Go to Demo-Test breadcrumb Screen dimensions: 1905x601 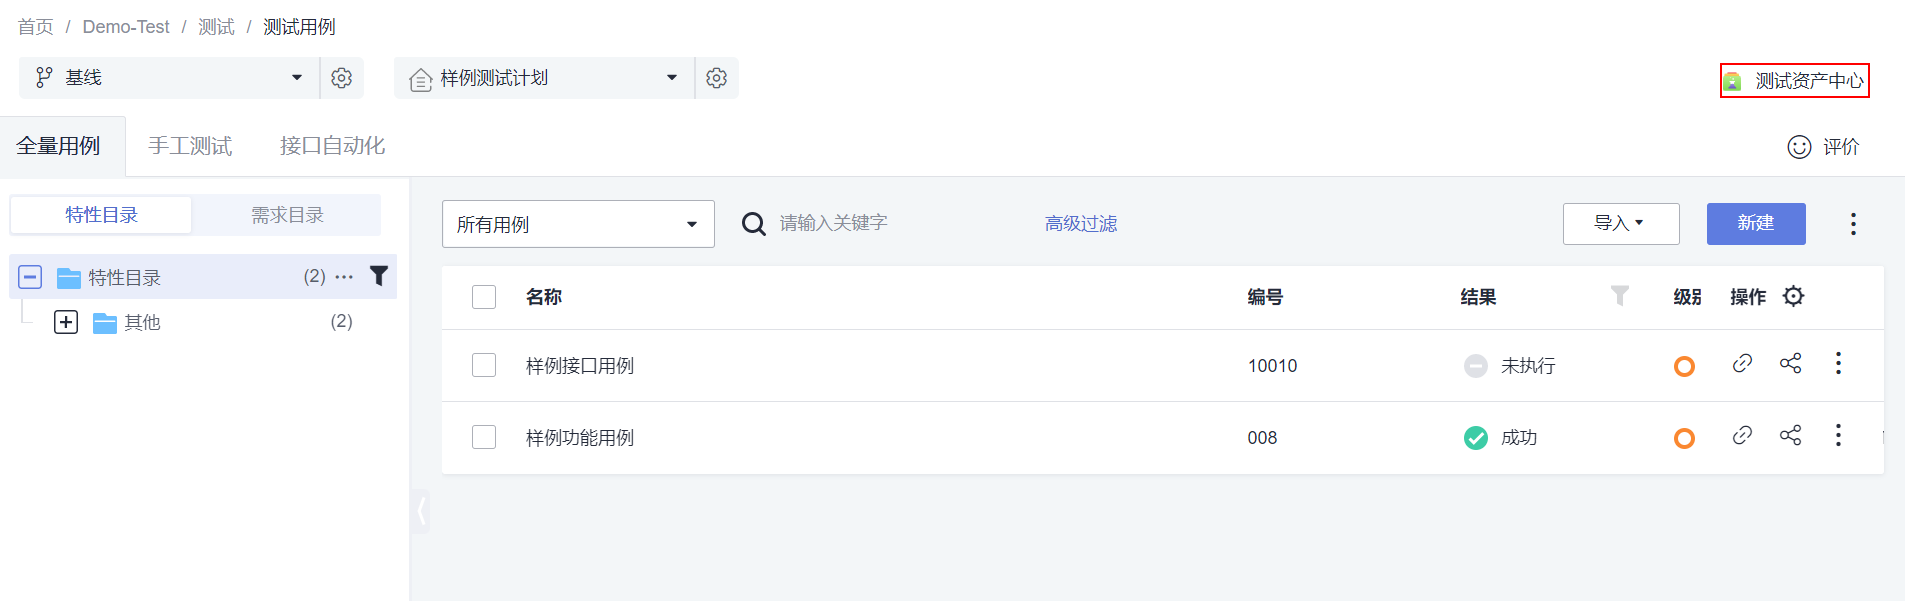(126, 27)
